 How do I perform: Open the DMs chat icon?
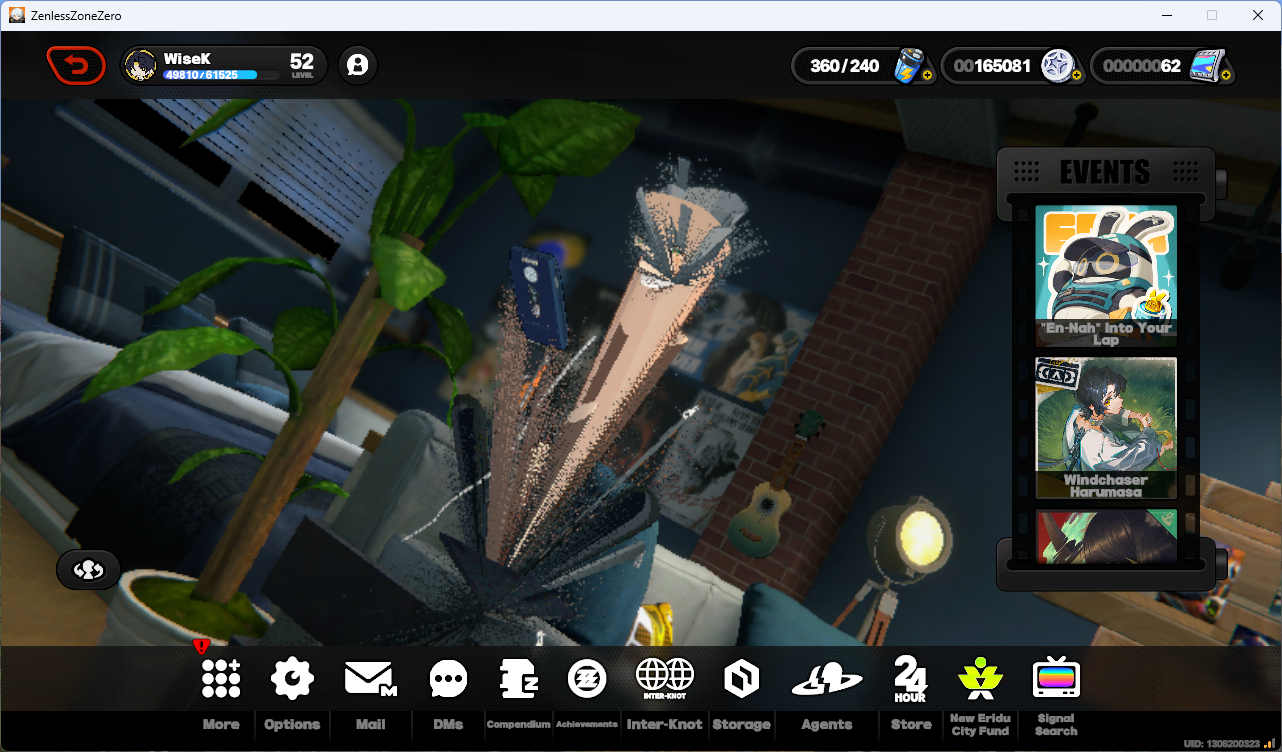coord(447,678)
